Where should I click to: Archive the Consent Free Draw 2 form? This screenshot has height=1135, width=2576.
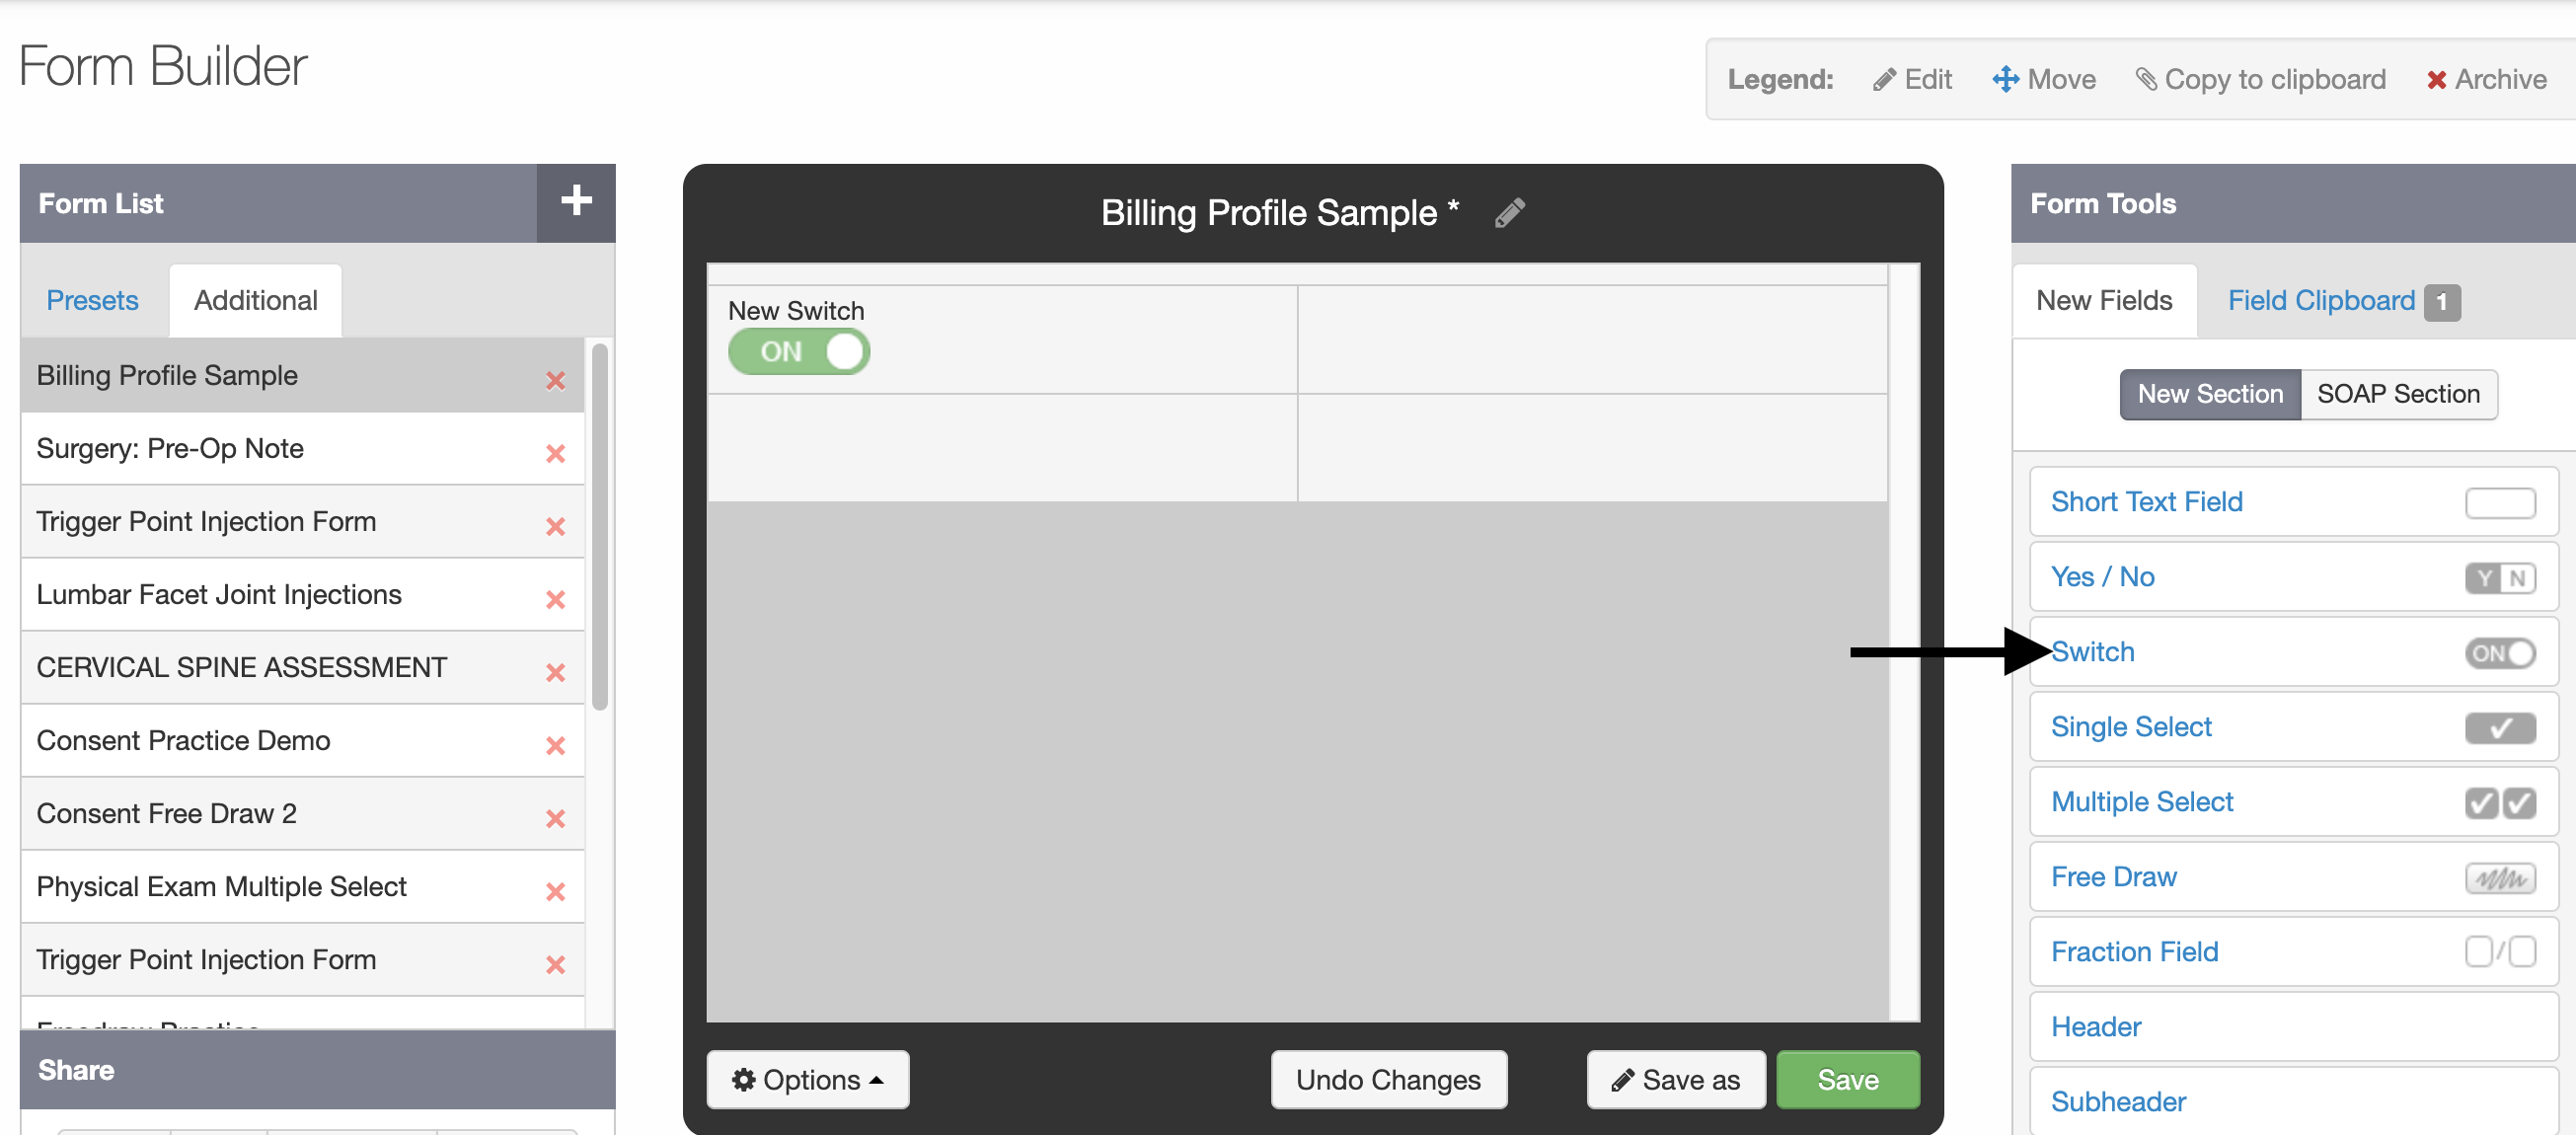[x=555, y=818]
